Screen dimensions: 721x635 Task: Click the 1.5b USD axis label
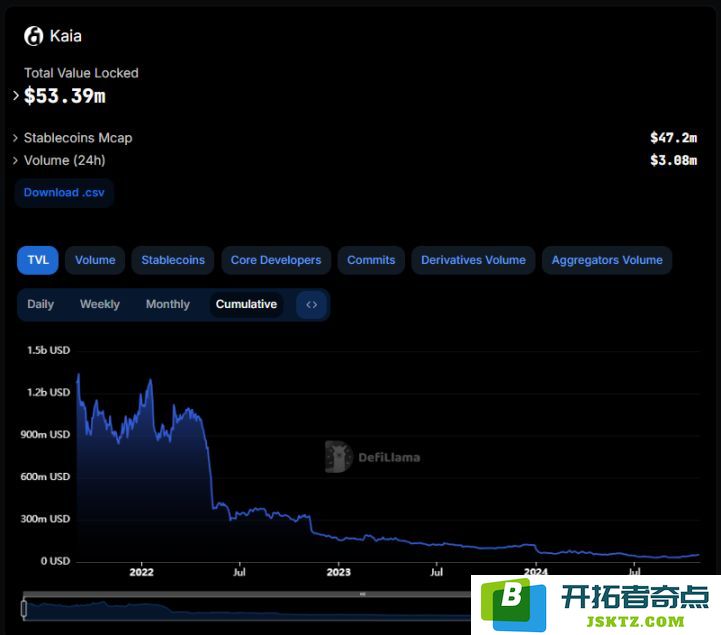49,350
